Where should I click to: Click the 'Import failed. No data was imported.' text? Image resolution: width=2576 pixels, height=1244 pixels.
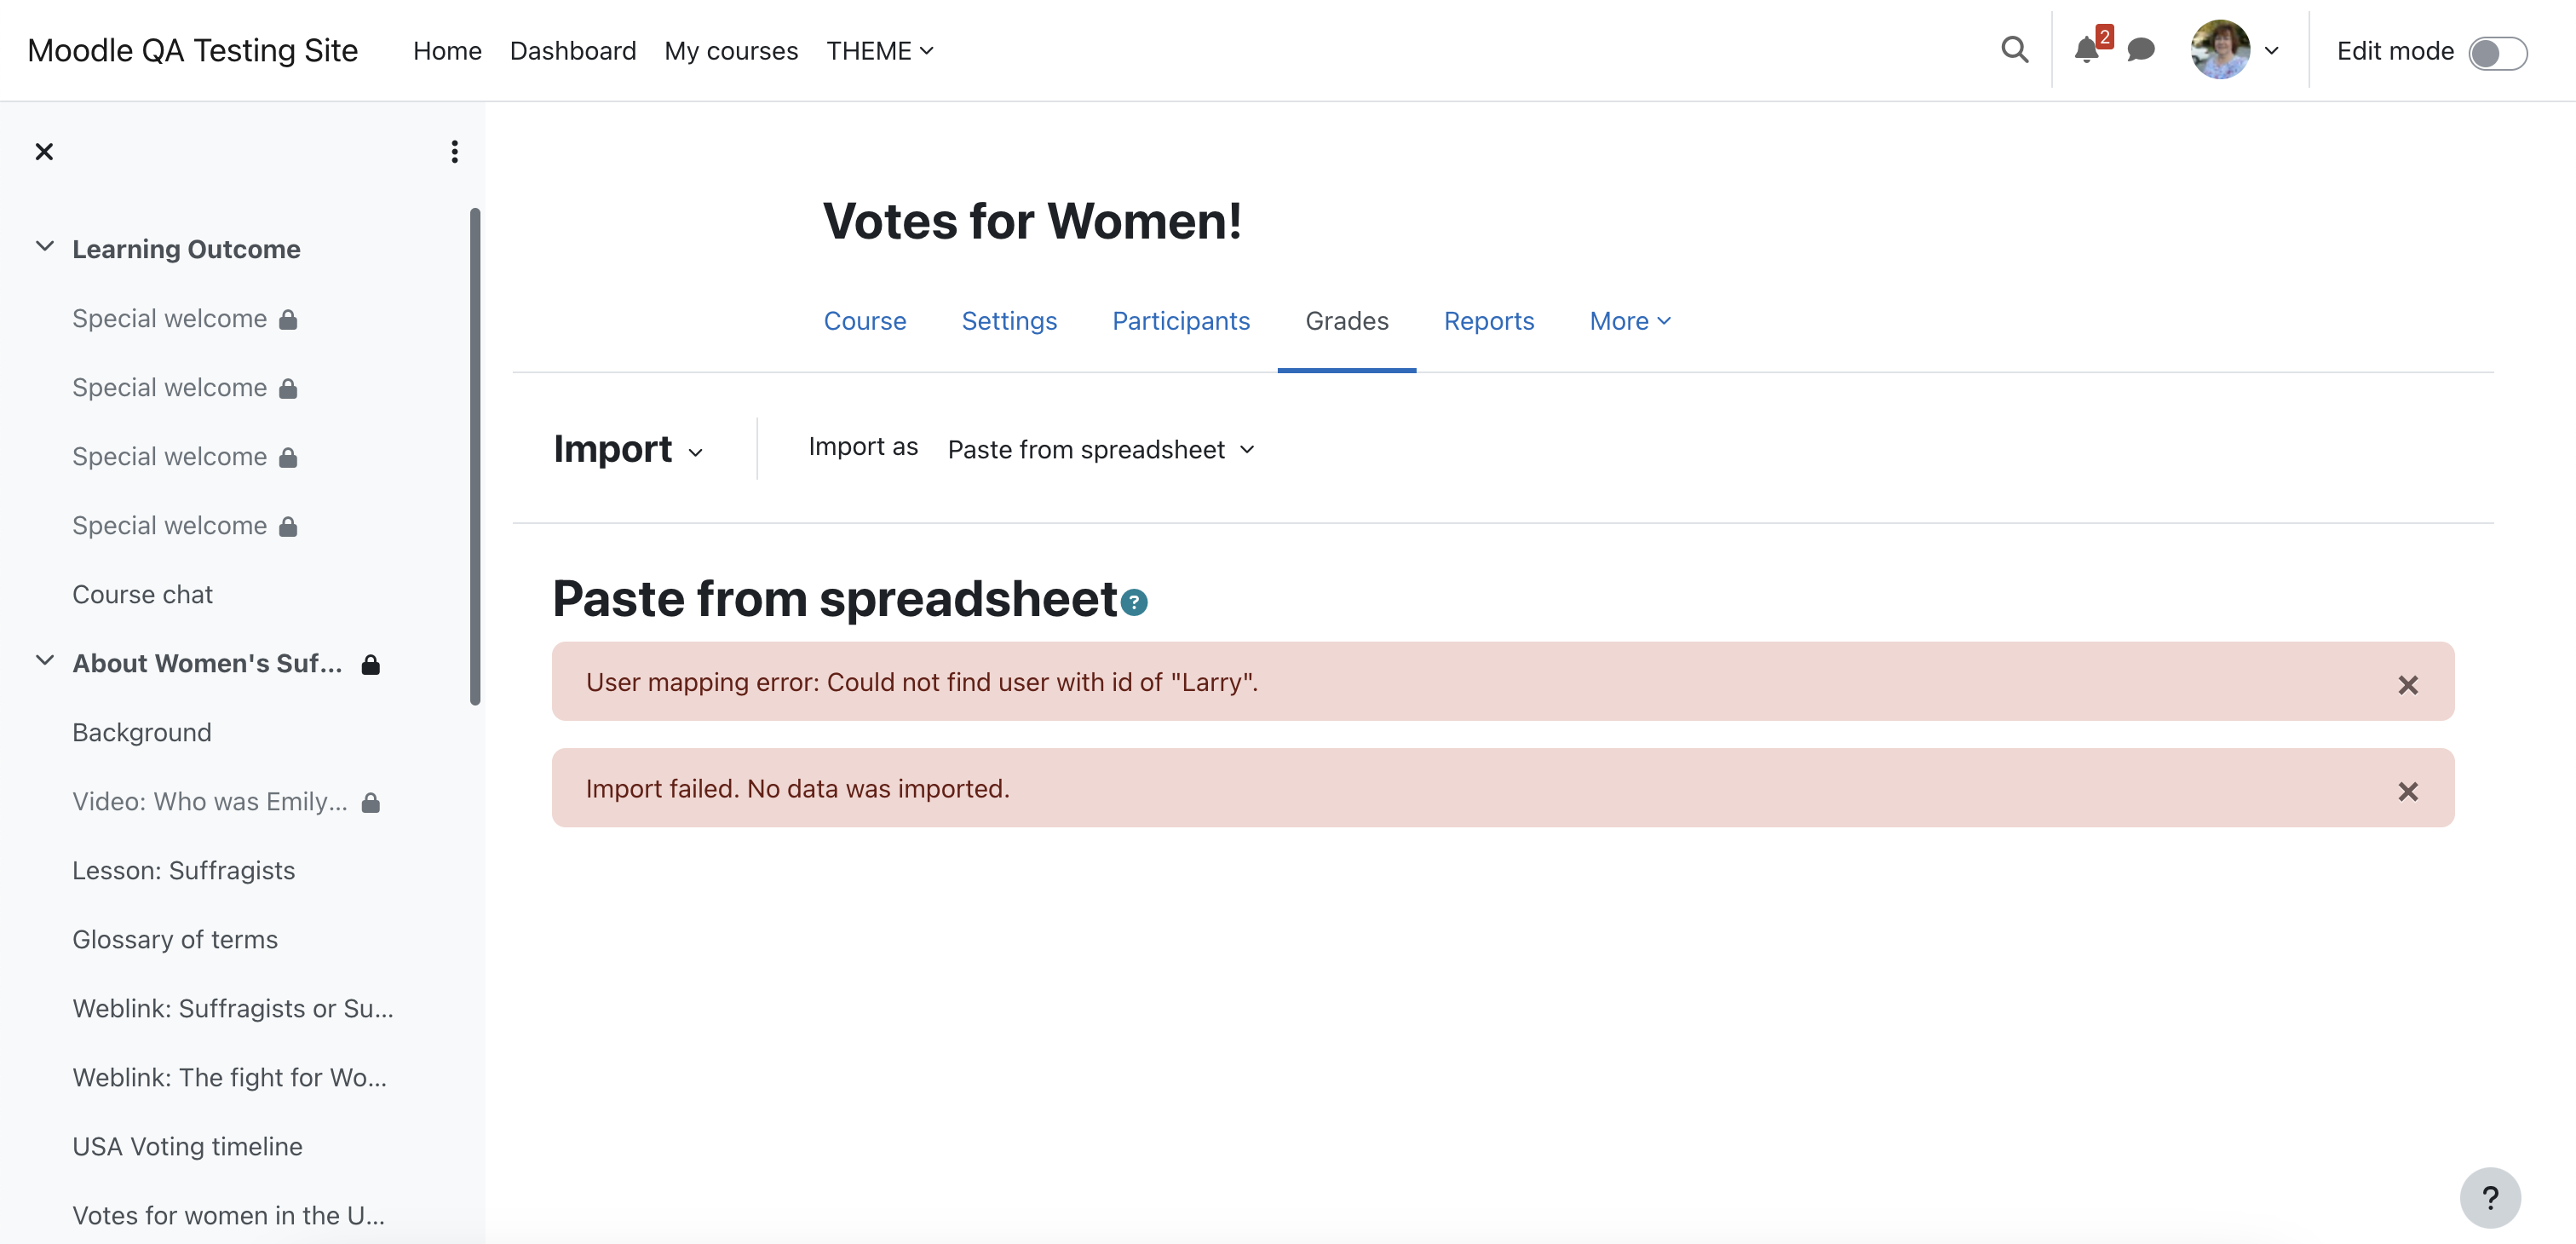tap(797, 789)
